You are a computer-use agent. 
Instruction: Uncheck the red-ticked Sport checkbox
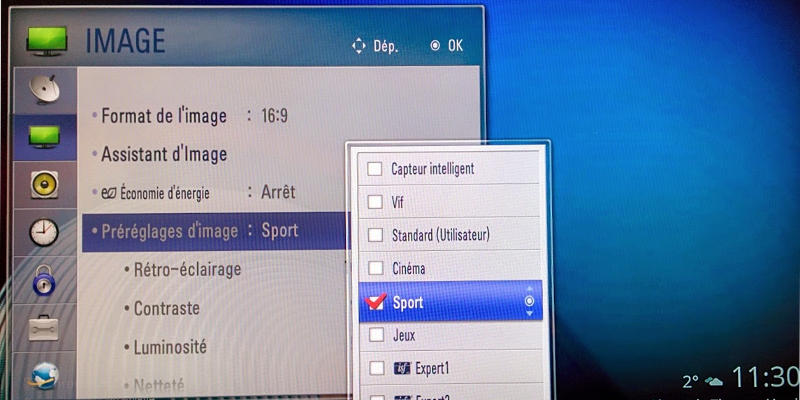[376, 302]
